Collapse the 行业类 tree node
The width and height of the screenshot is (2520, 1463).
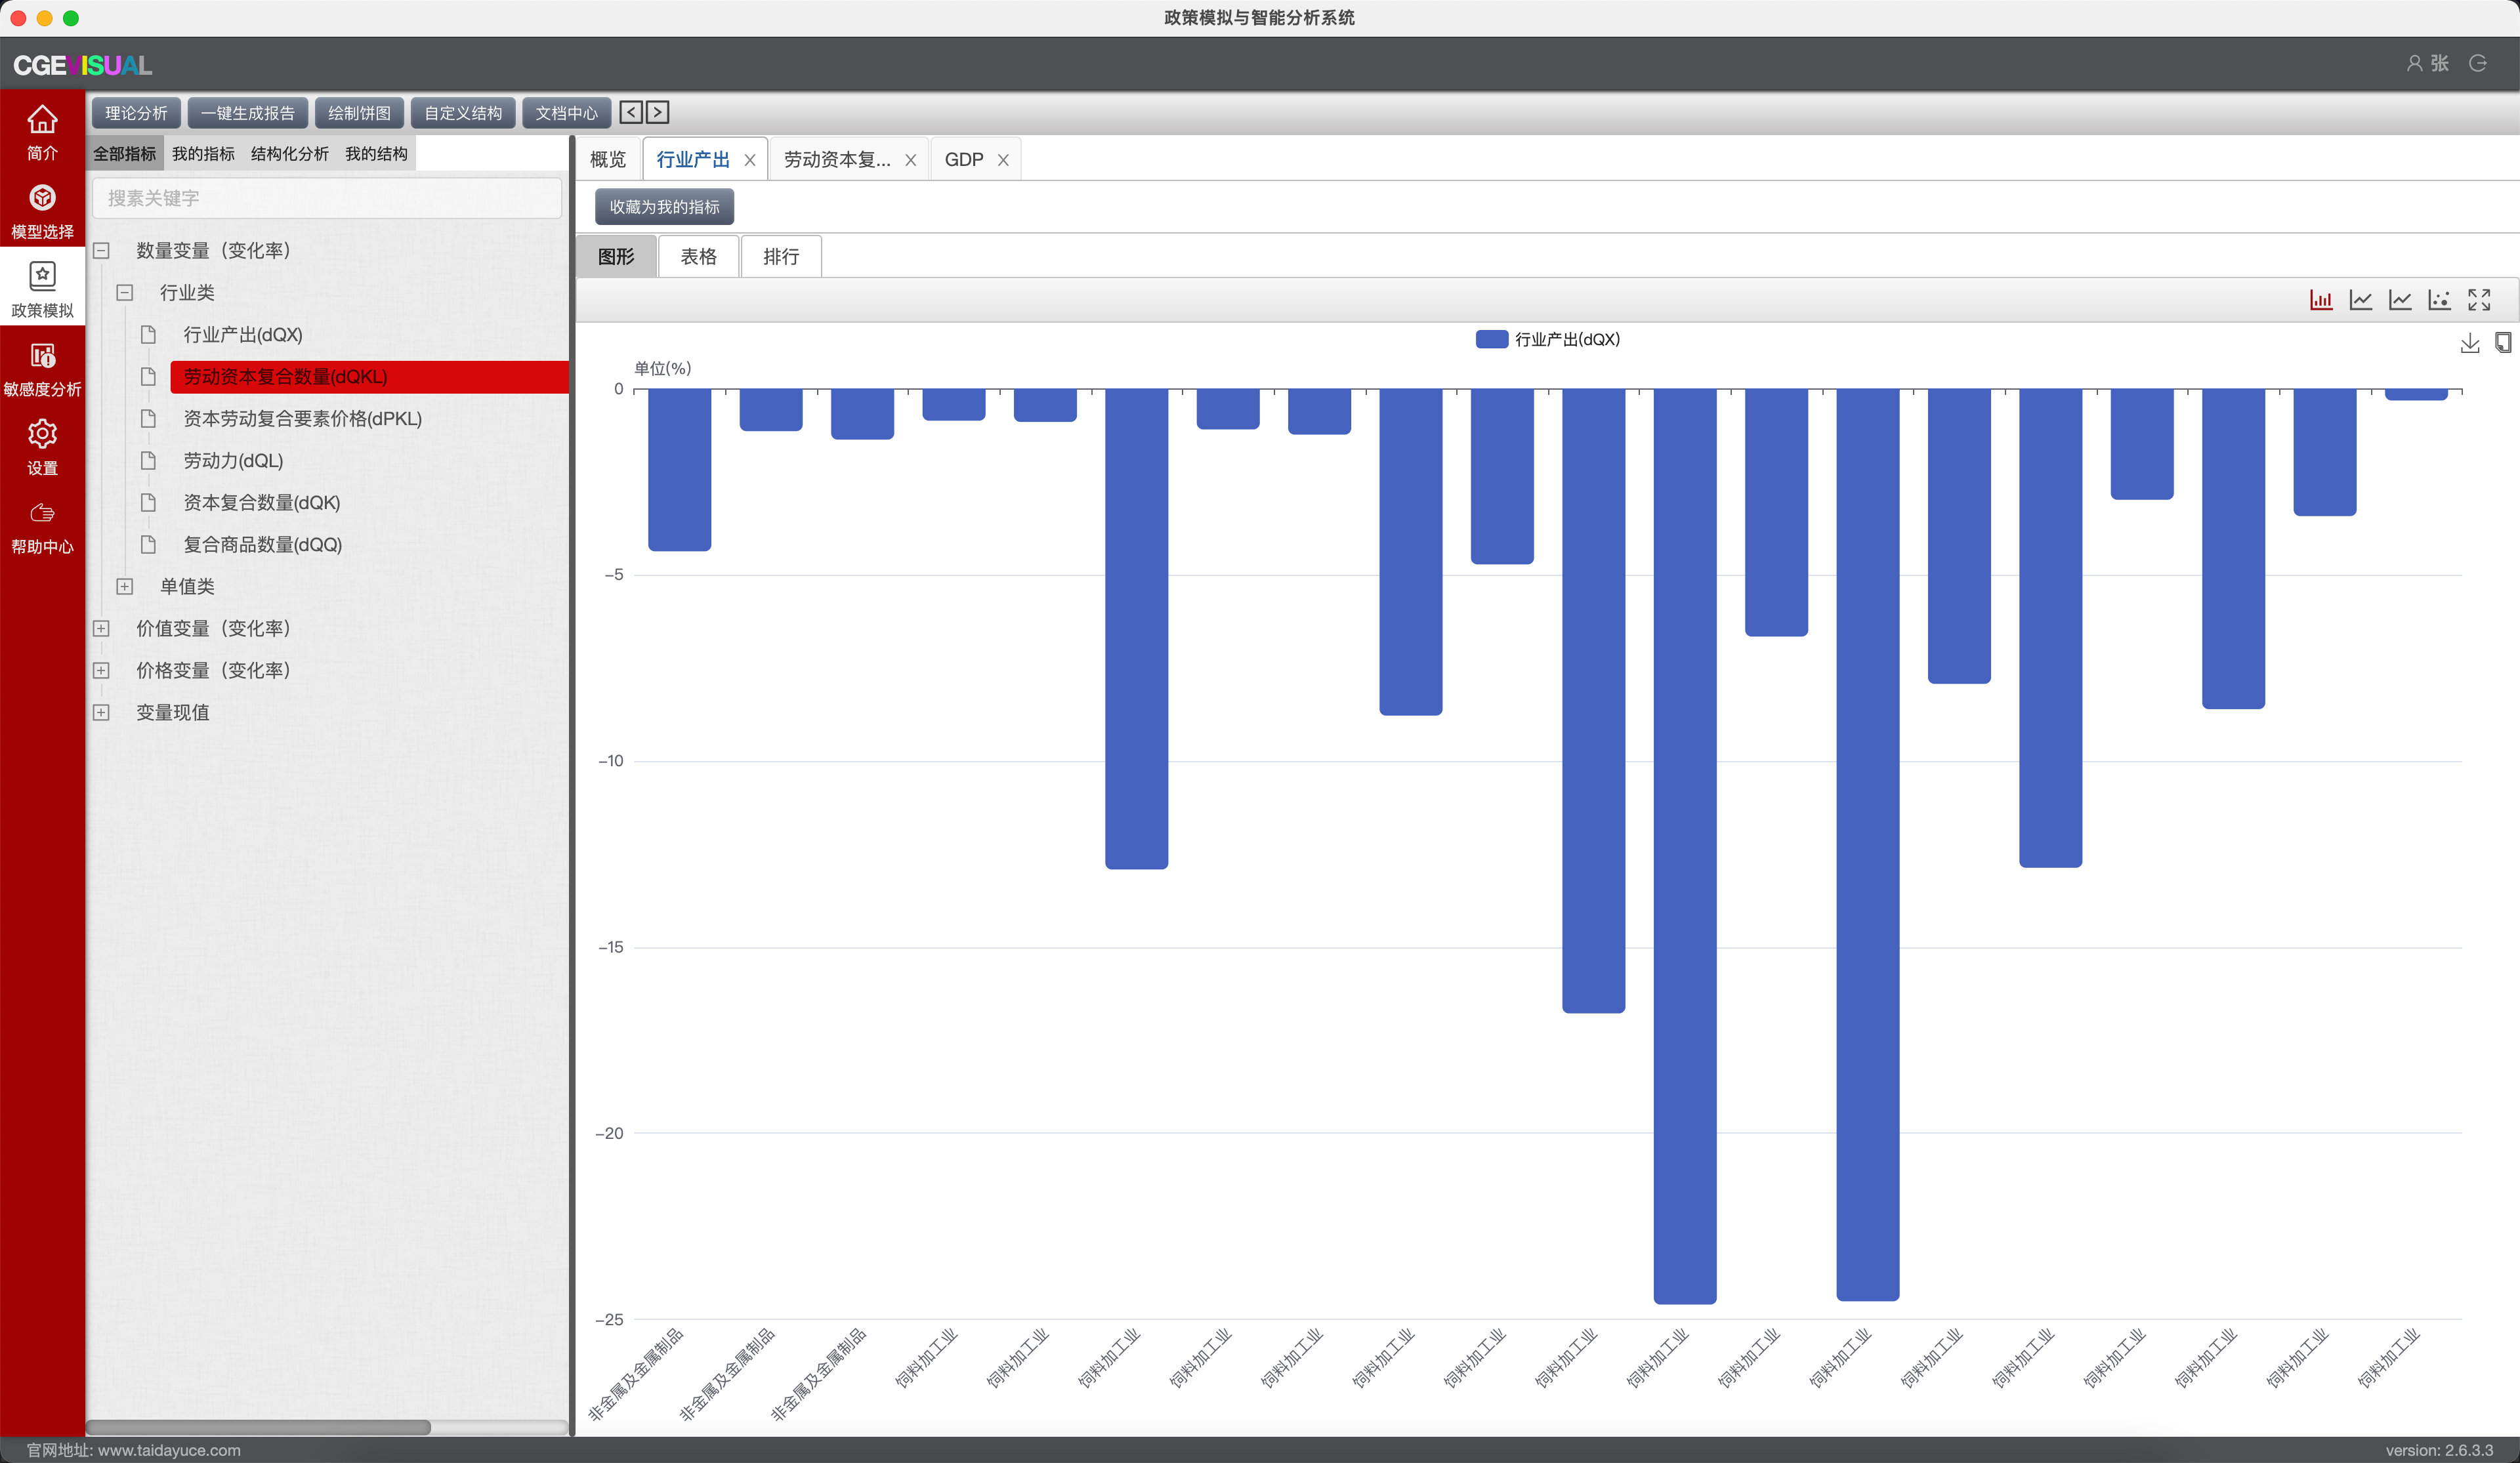click(125, 293)
